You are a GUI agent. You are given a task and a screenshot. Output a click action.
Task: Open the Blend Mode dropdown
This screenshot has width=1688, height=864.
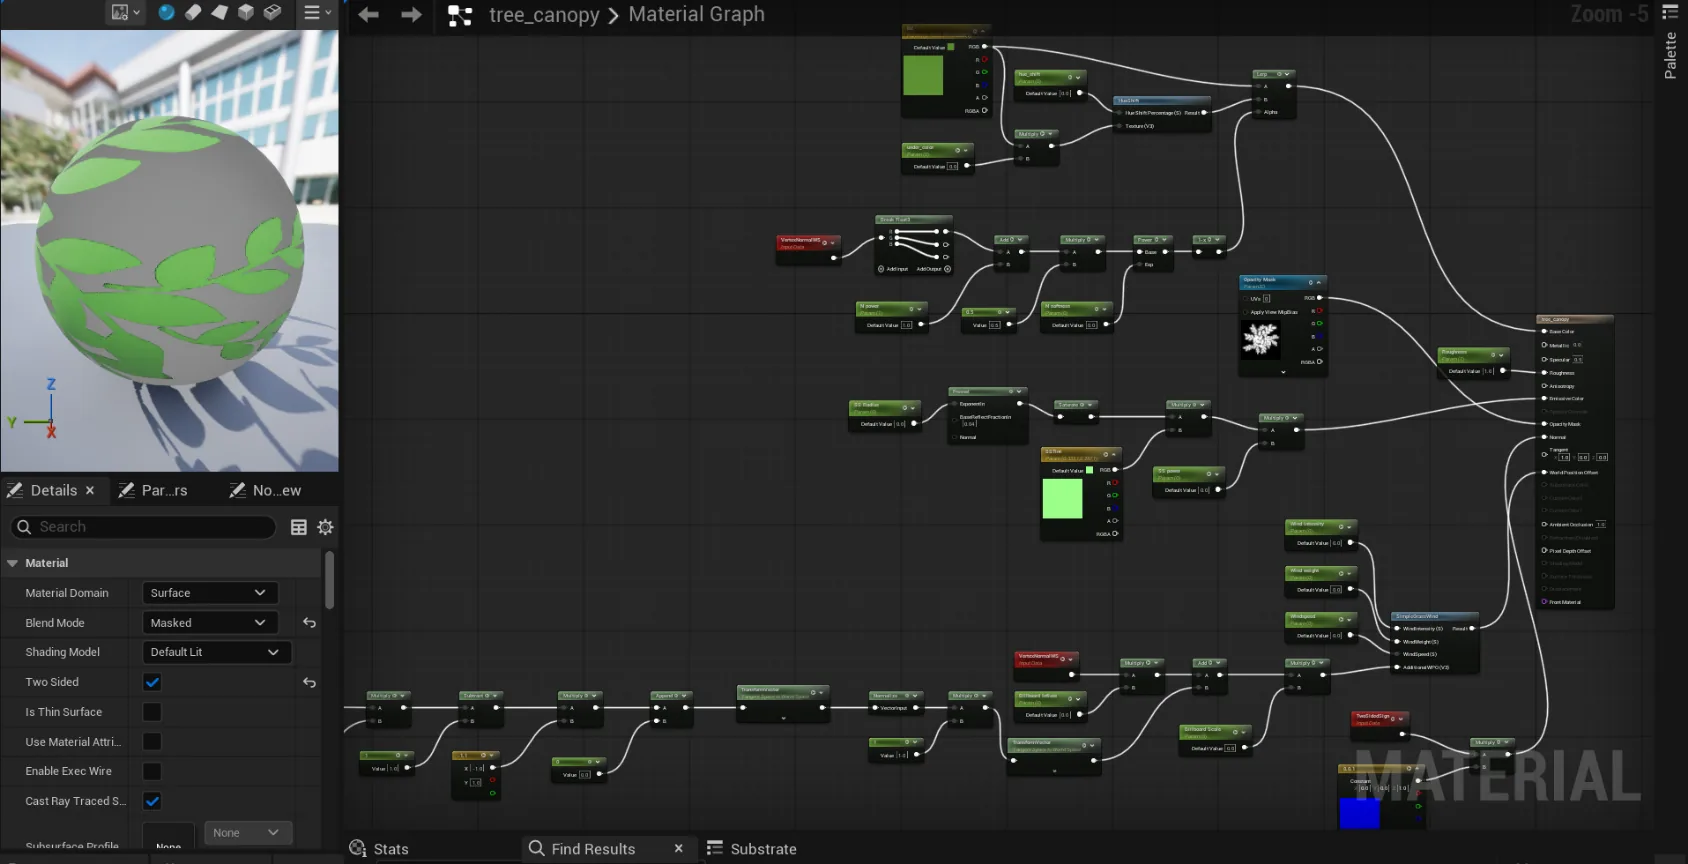pos(209,623)
